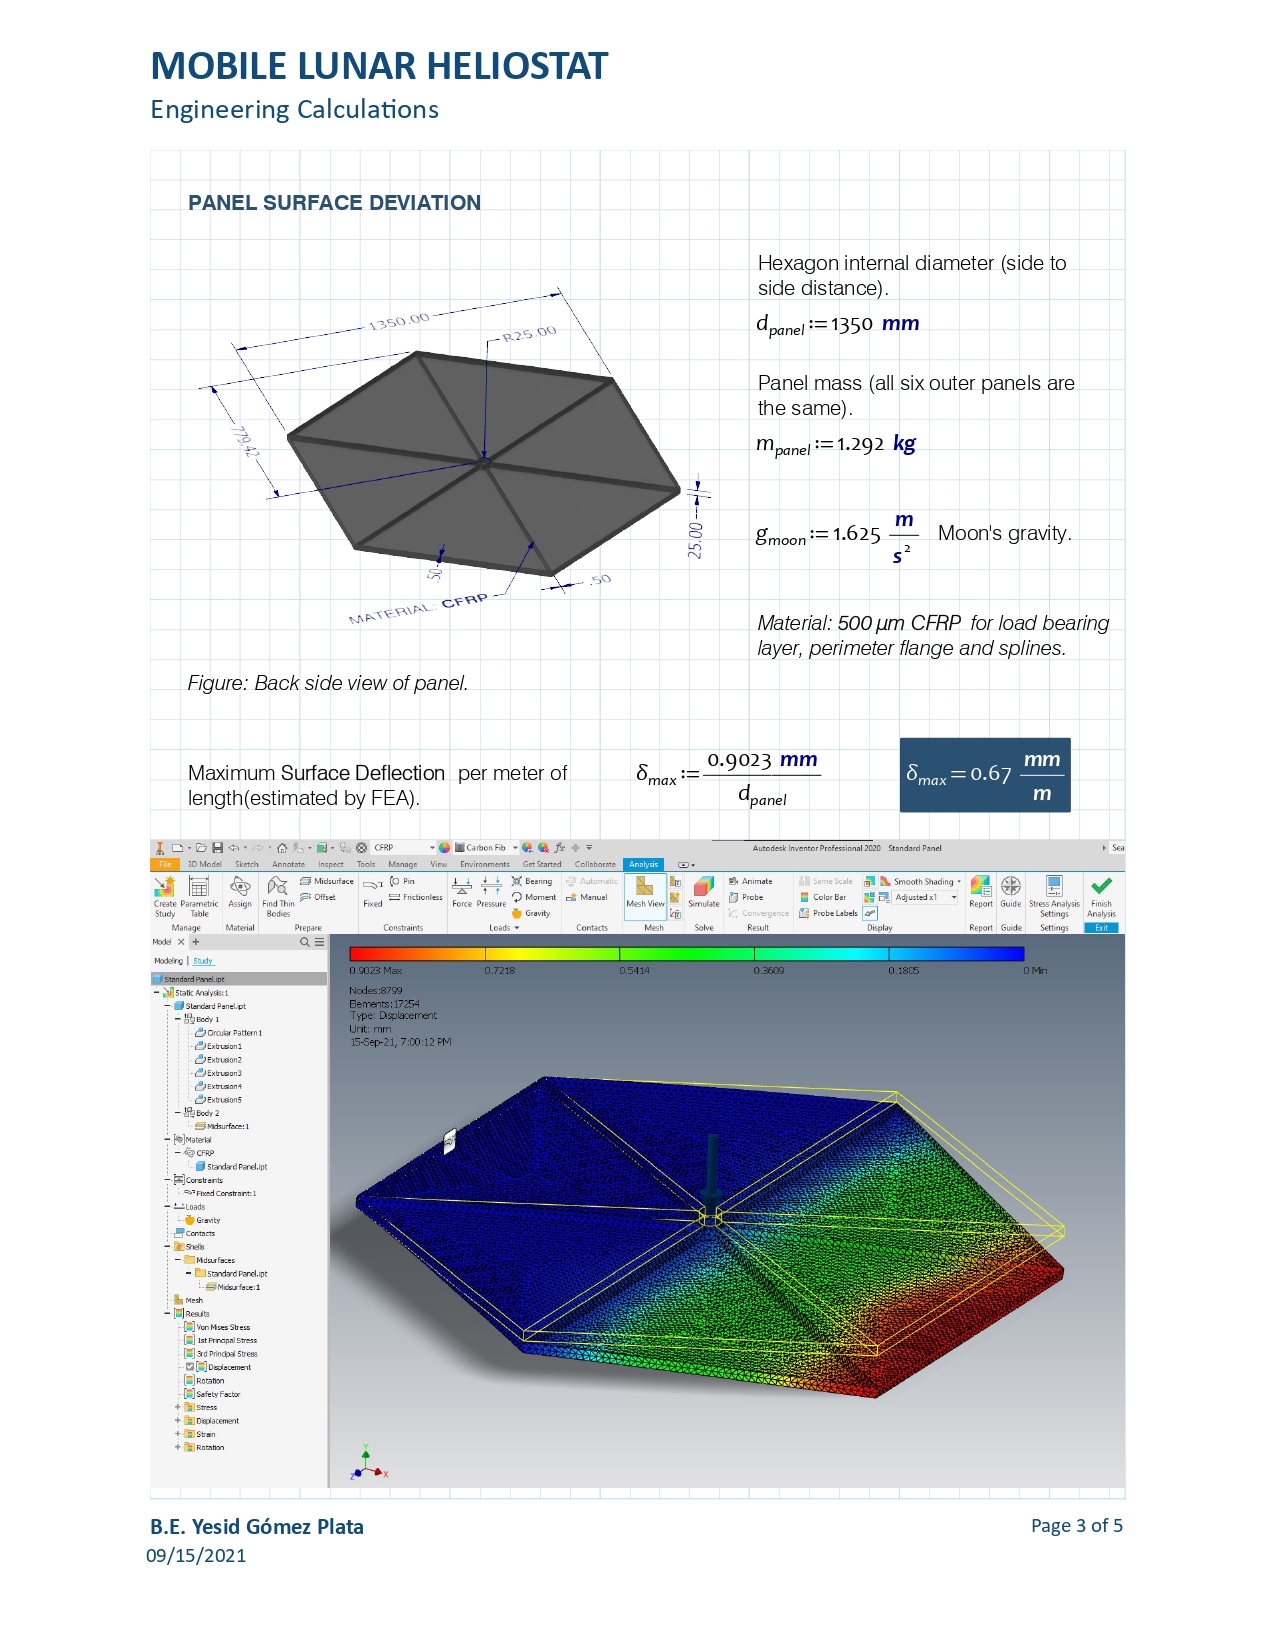Click the Assign material icon

tap(240, 892)
